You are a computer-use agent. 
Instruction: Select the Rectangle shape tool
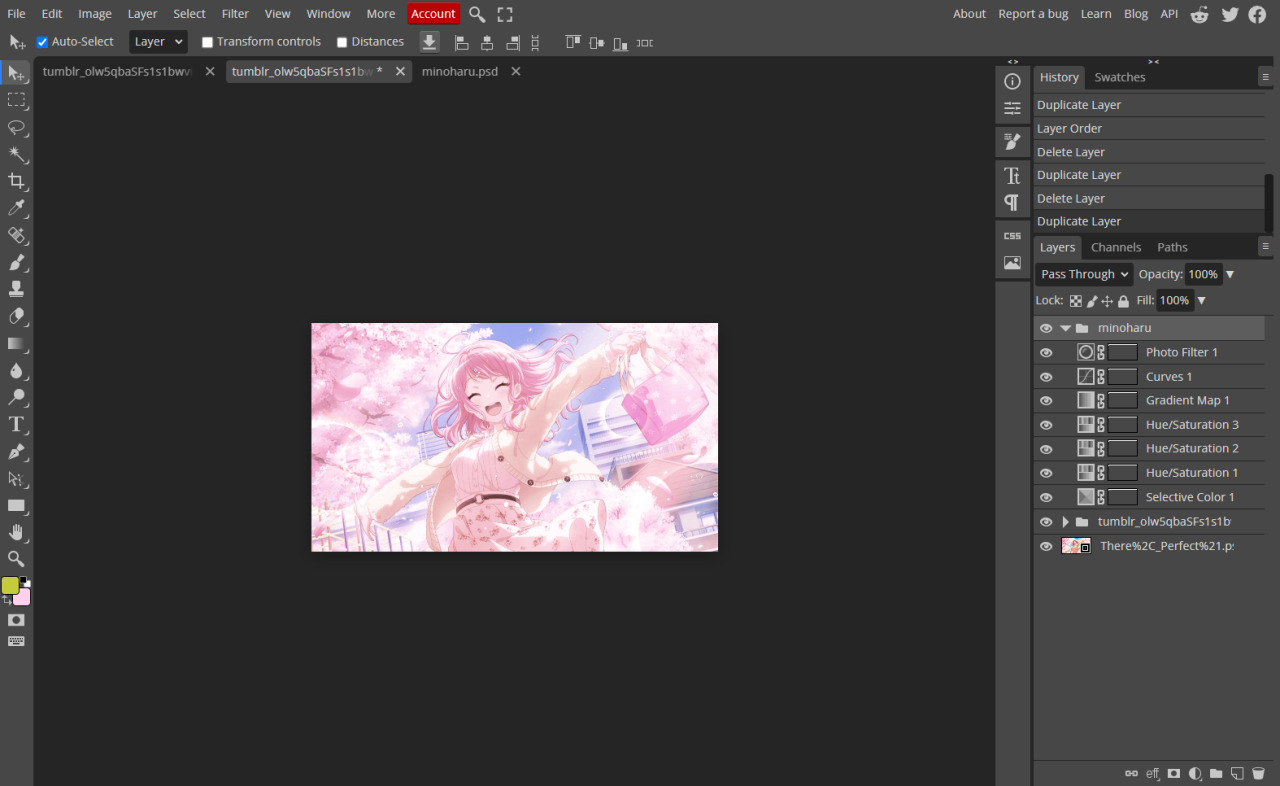point(17,505)
